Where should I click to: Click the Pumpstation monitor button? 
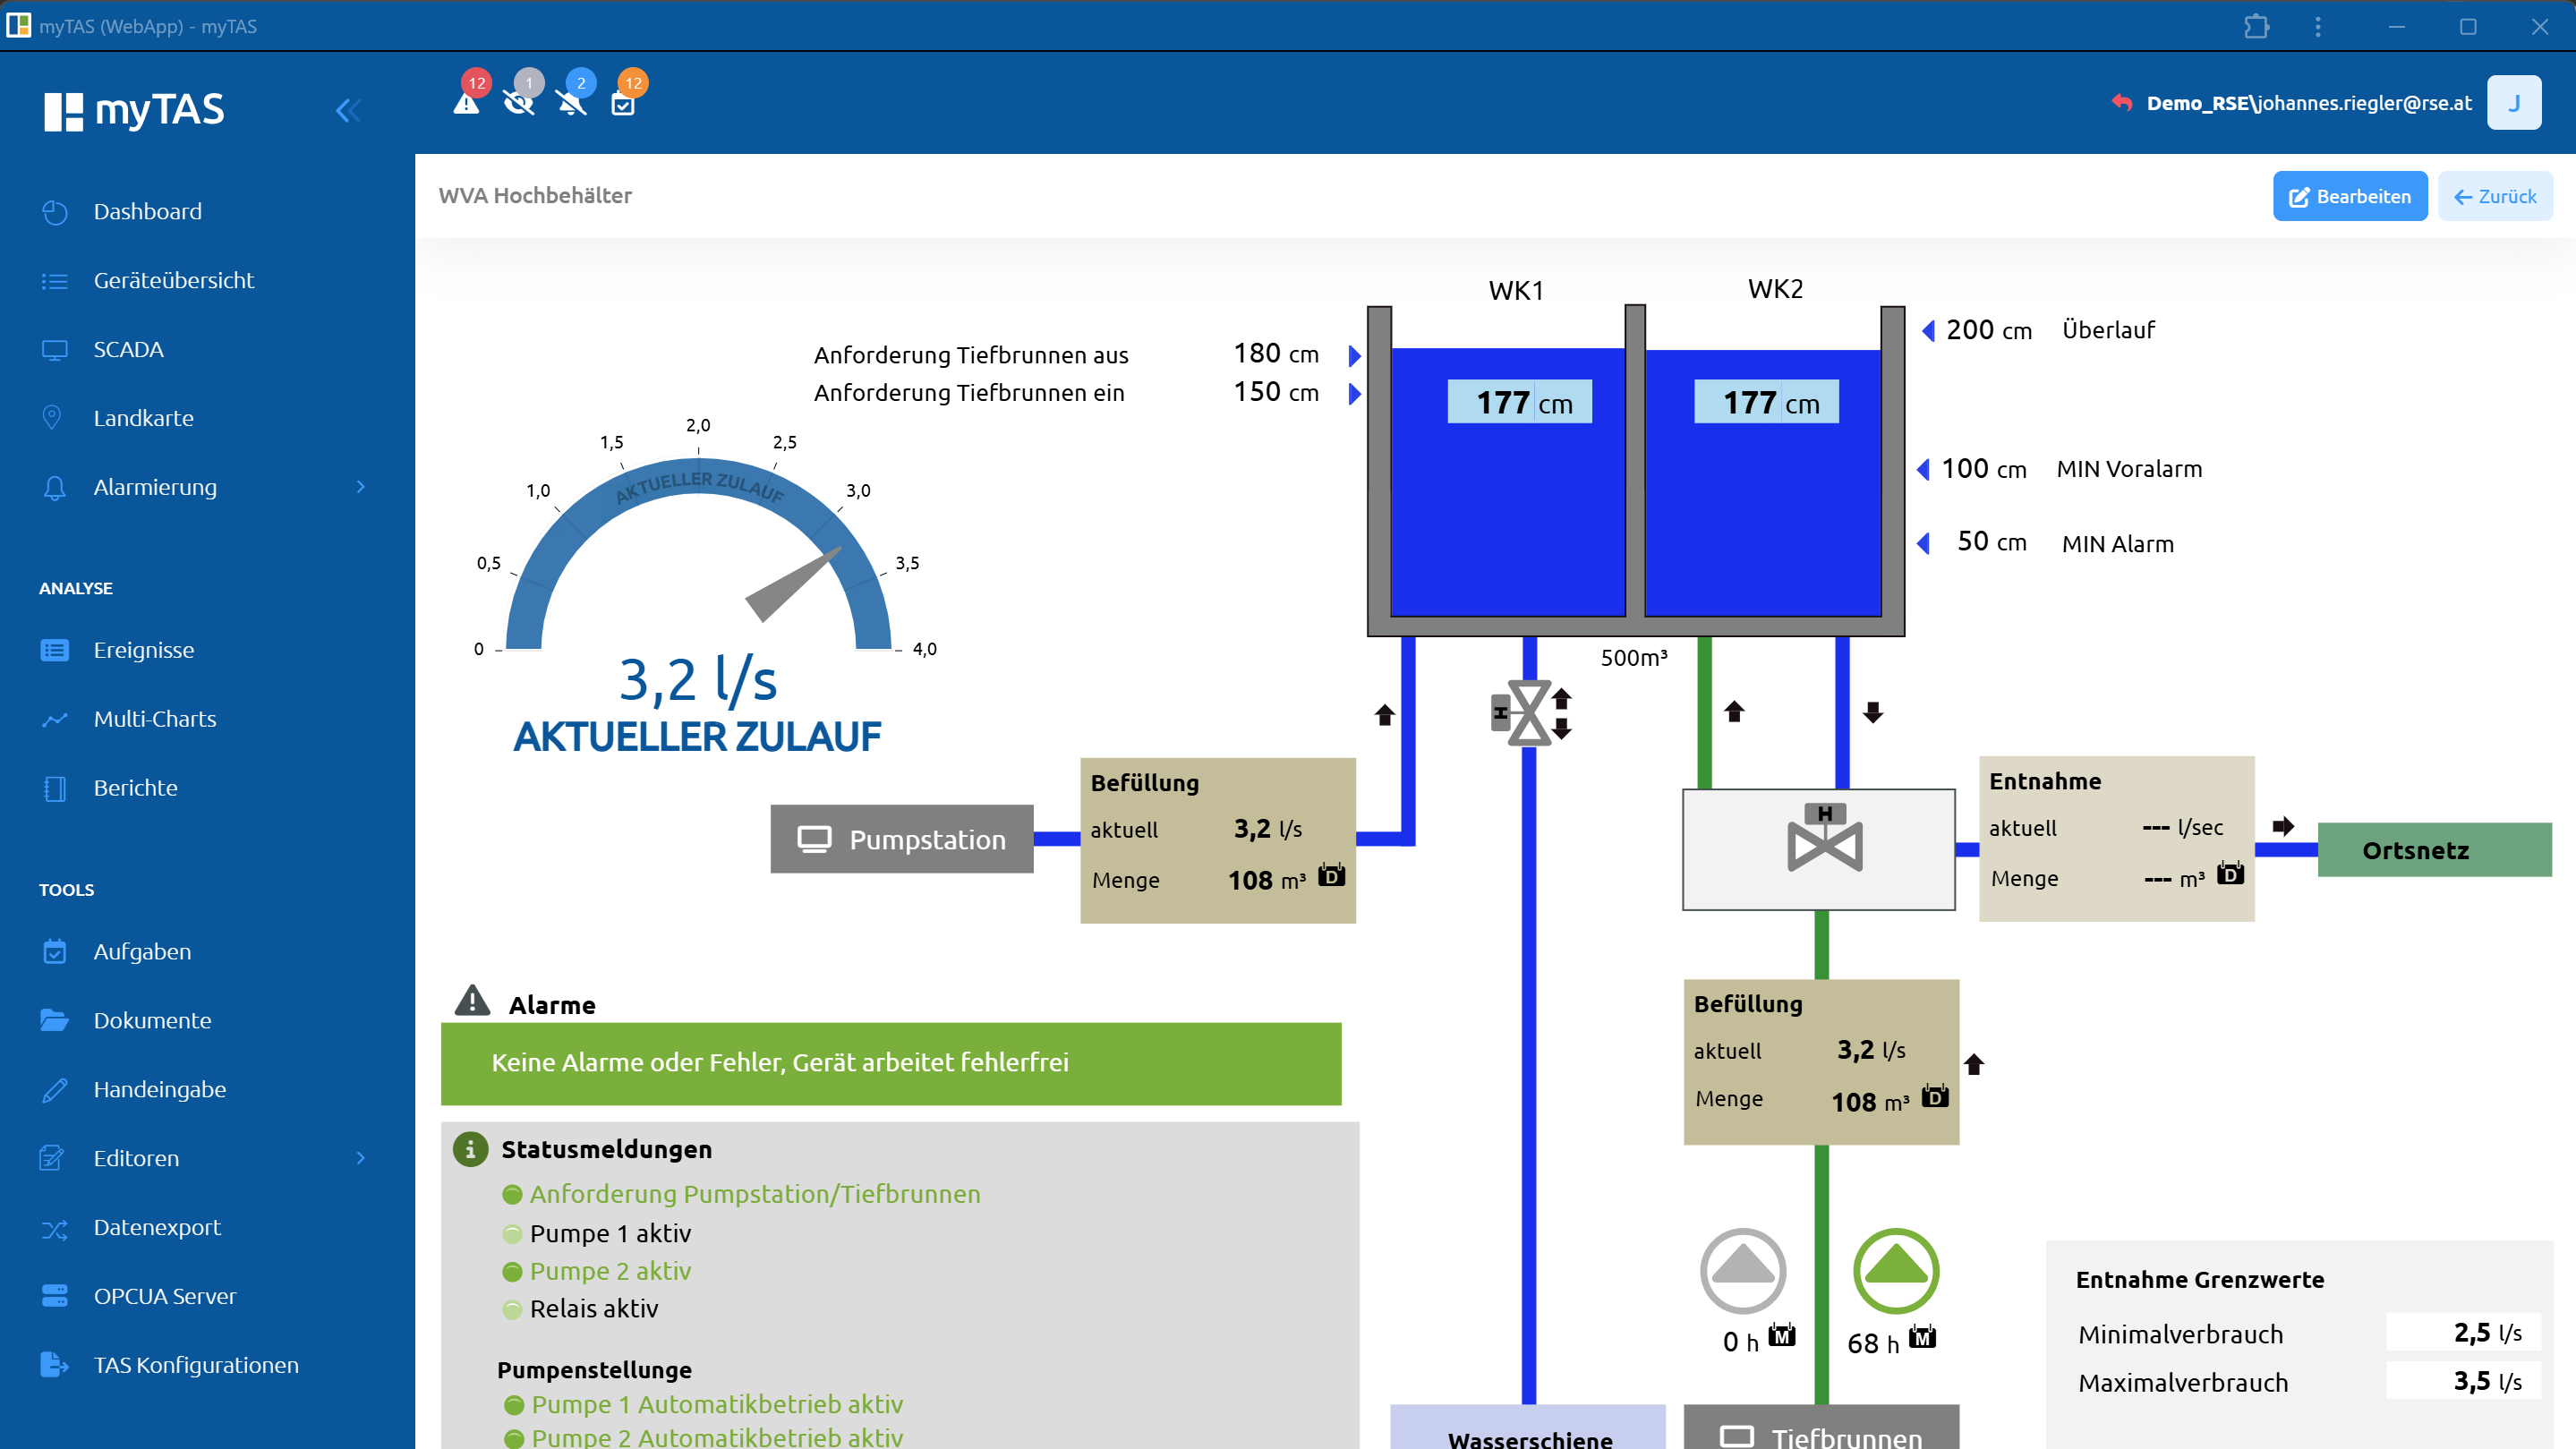click(x=901, y=839)
